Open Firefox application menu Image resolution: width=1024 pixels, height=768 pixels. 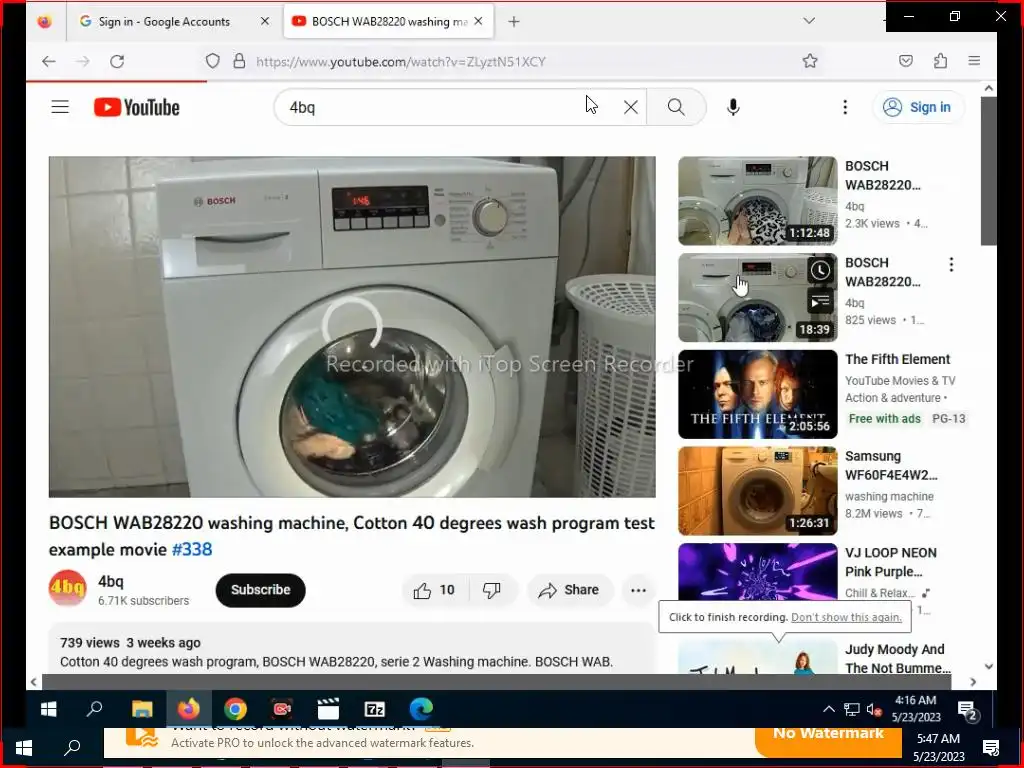coord(974,61)
